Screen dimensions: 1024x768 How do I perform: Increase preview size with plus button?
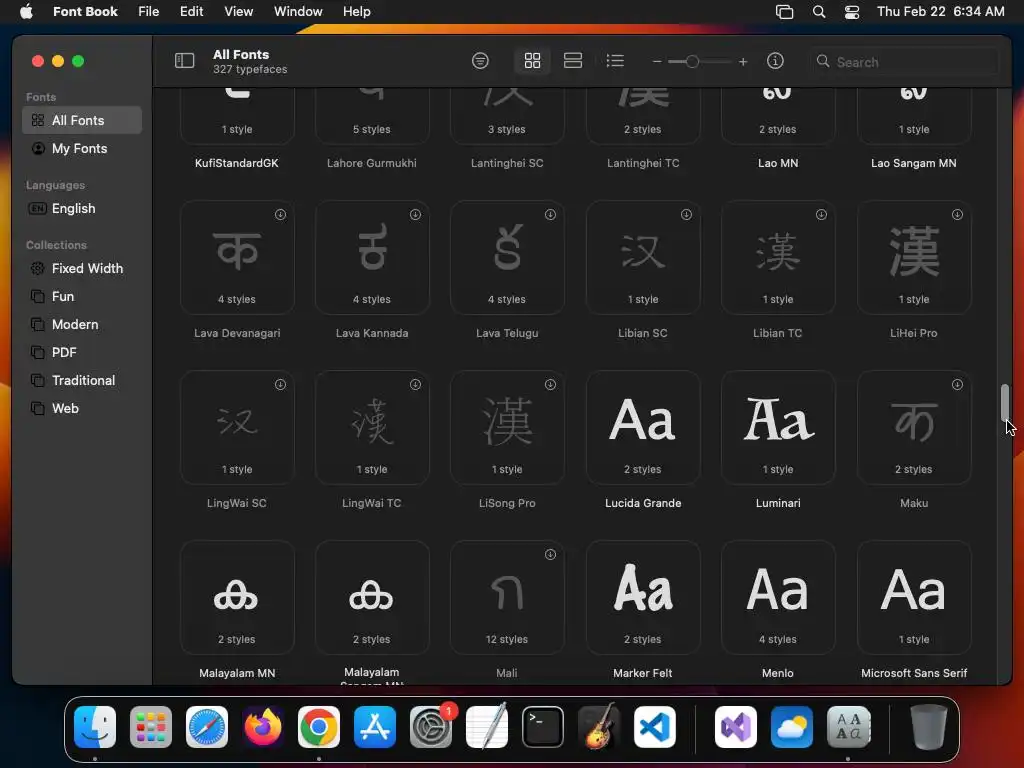(743, 61)
